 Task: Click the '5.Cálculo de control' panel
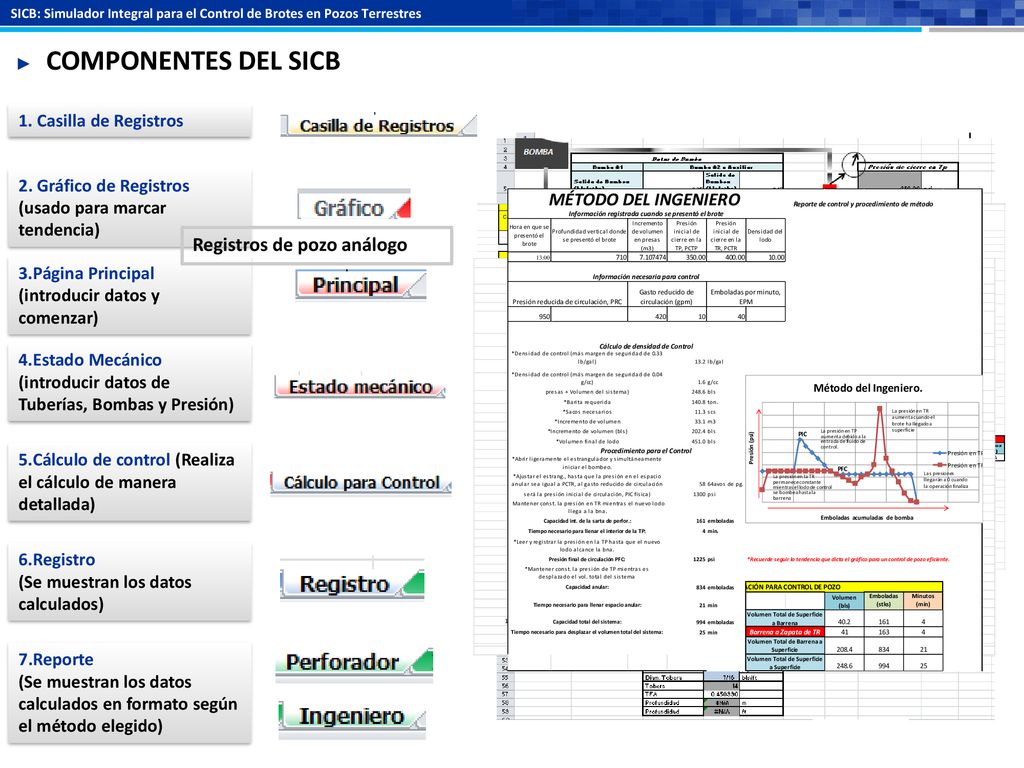[129, 482]
